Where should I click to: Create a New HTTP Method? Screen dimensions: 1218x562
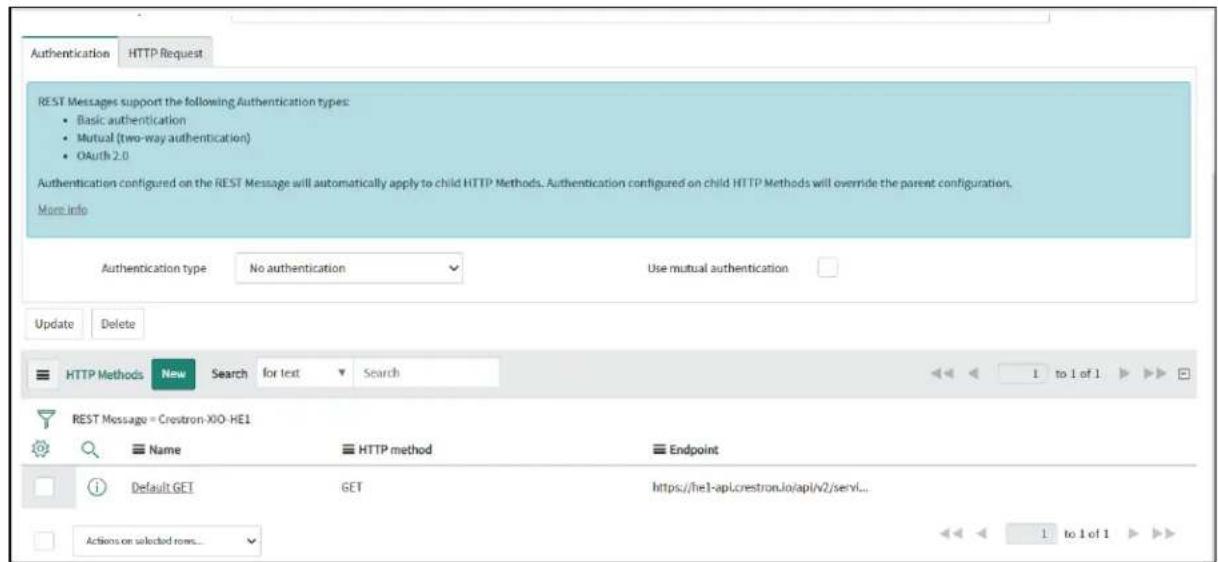click(173, 373)
